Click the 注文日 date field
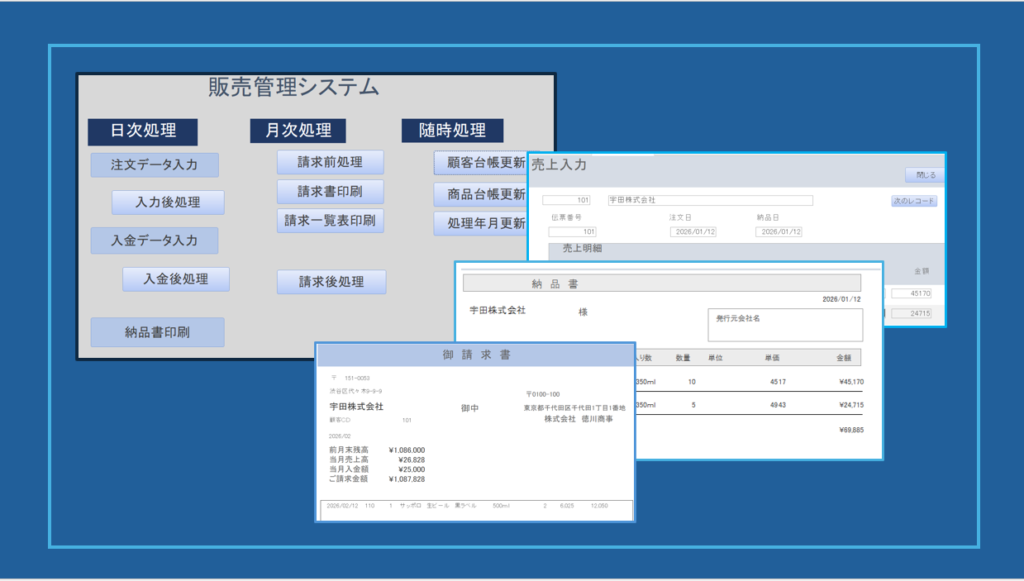1024x581 pixels. coord(694,232)
